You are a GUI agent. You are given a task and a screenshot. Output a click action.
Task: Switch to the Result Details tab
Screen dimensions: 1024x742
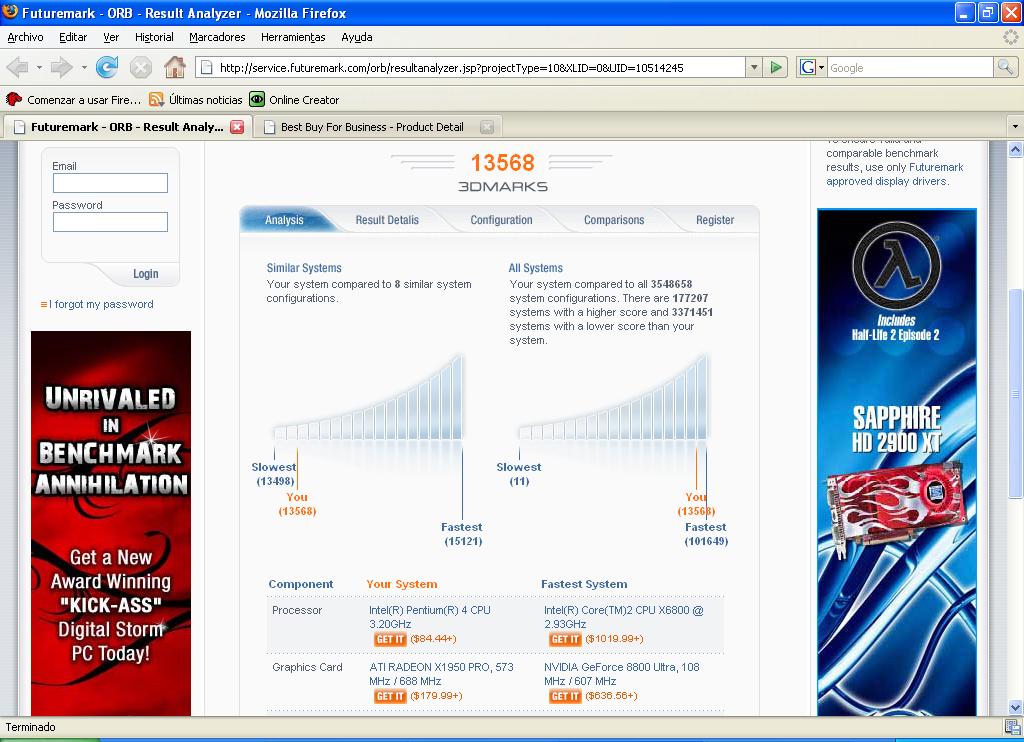click(x=387, y=220)
